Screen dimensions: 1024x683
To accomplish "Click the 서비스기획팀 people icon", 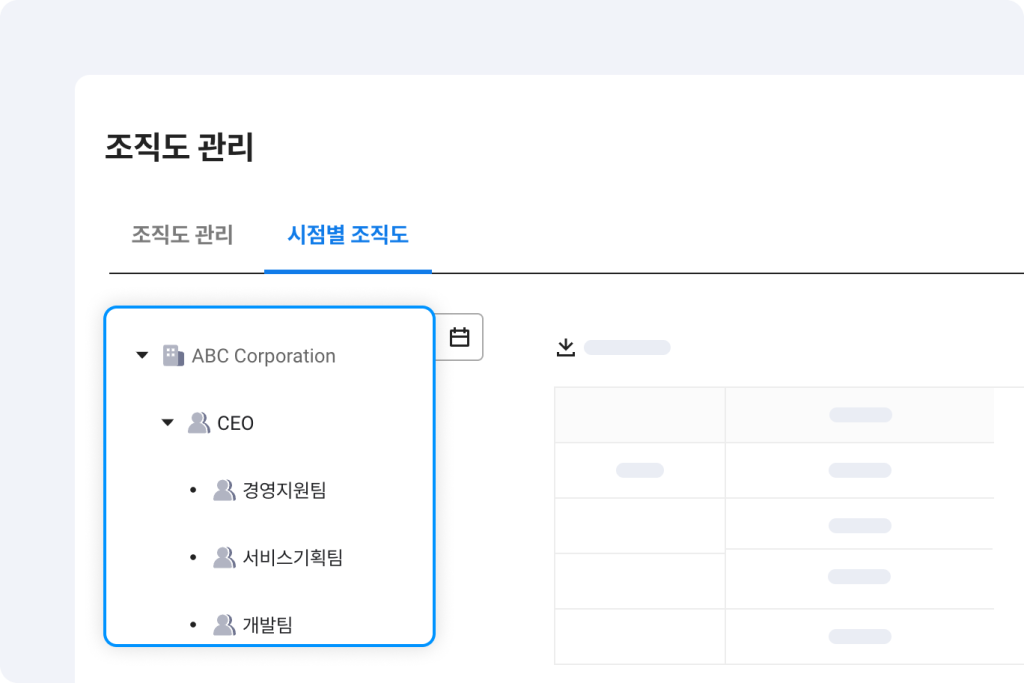I will 224,558.
